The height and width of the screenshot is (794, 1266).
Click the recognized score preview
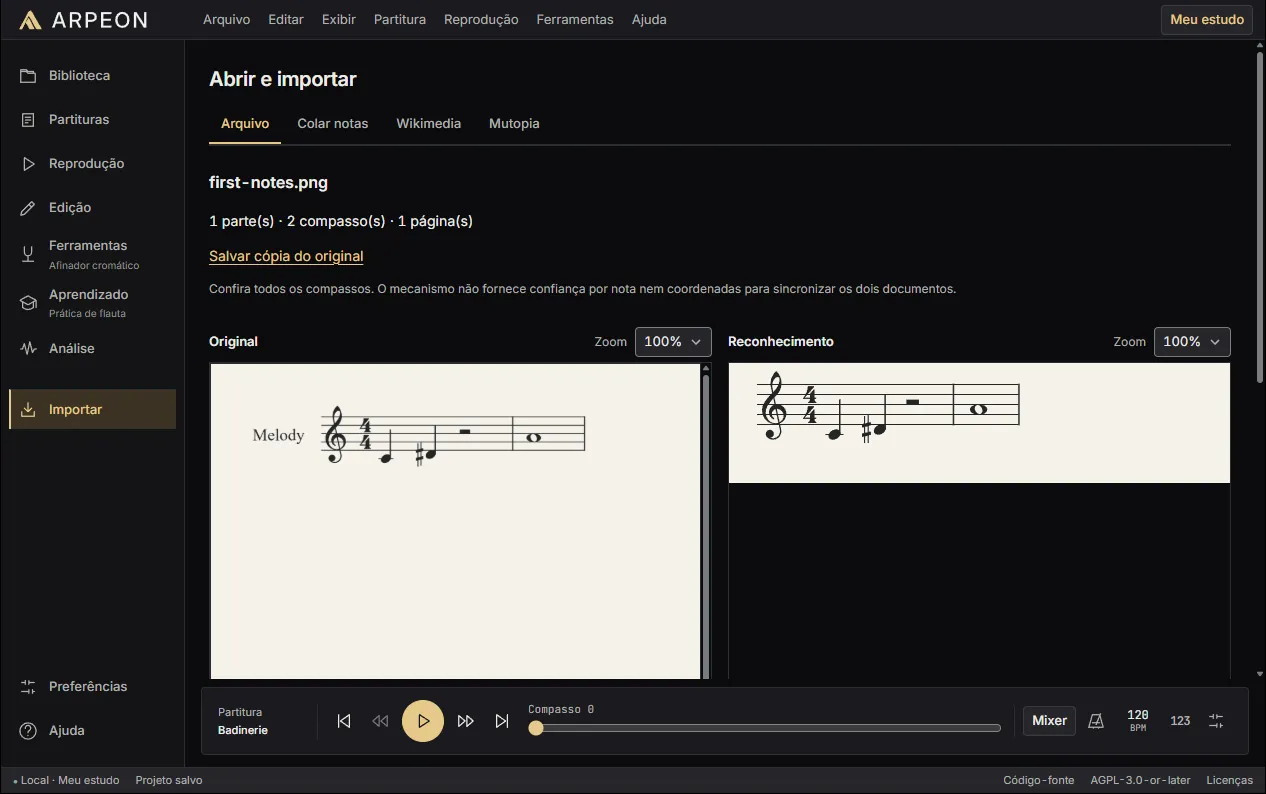pyautogui.click(x=979, y=423)
